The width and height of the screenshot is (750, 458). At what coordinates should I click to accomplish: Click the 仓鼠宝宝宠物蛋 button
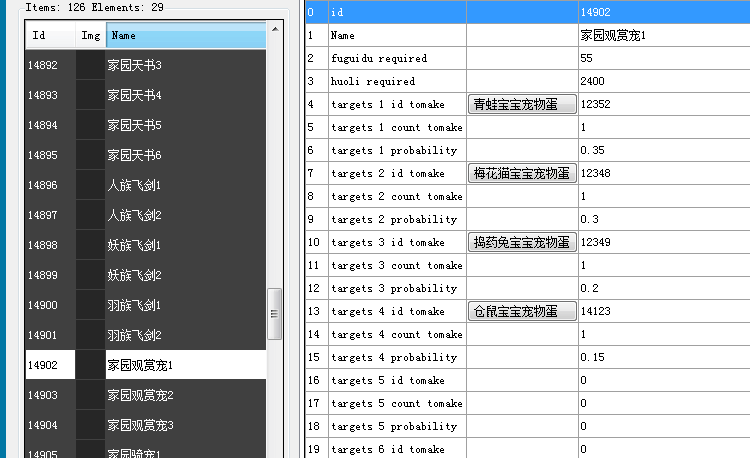[522, 311]
